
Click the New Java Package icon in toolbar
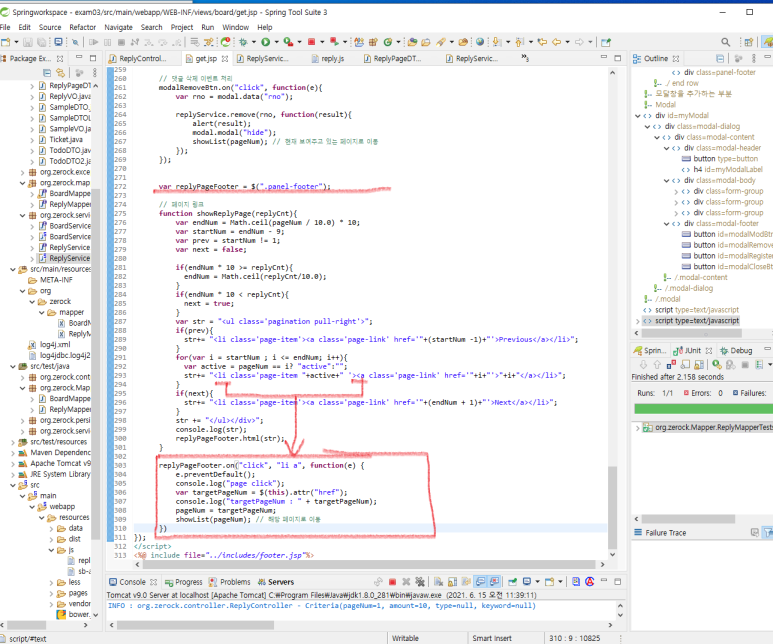point(373,42)
